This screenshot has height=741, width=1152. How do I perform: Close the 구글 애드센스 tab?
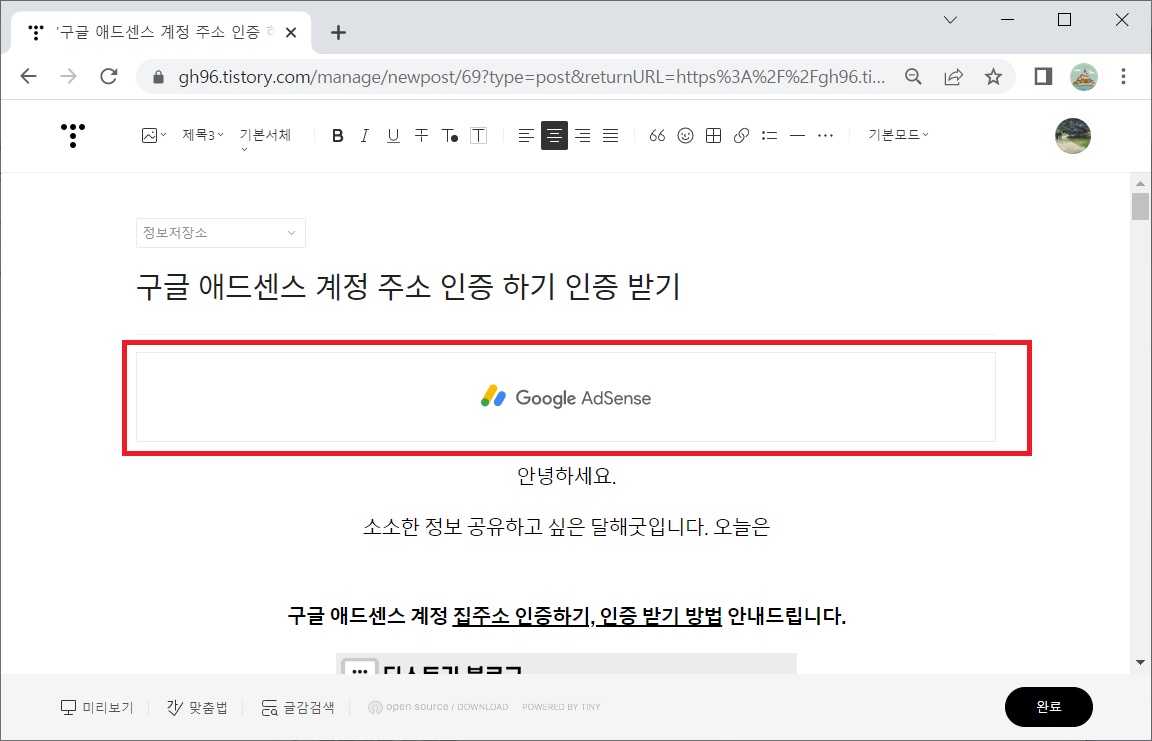tap(291, 32)
